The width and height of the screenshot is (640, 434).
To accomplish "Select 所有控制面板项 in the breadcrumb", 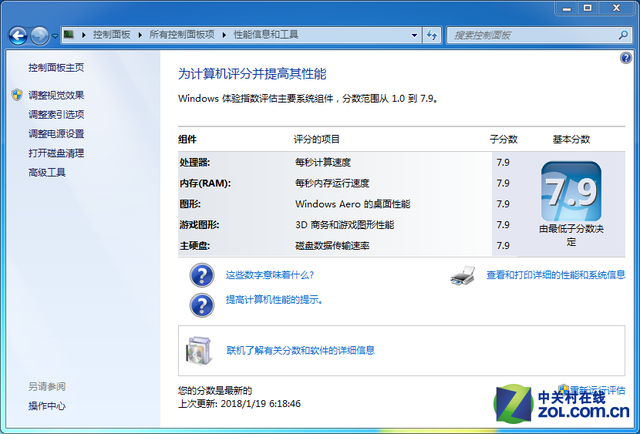I will (x=182, y=35).
